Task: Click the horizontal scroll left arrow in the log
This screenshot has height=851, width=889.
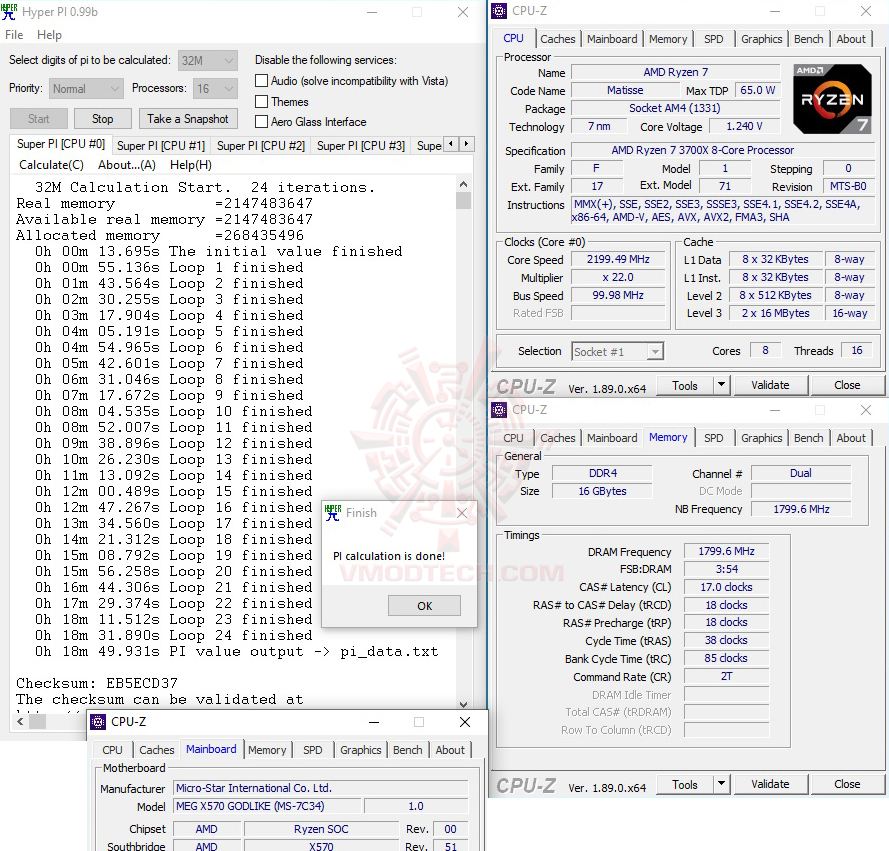Action: click(20, 722)
